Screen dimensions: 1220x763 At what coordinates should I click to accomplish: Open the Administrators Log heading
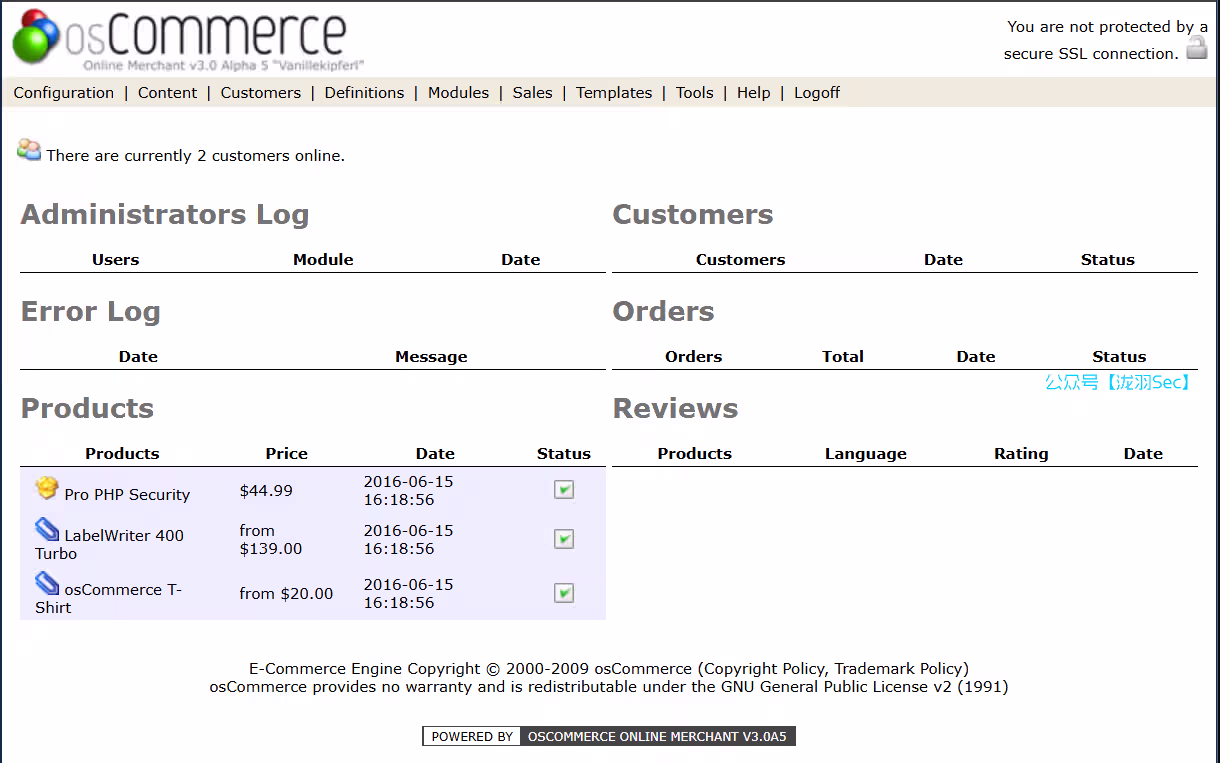click(x=165, y=215)
